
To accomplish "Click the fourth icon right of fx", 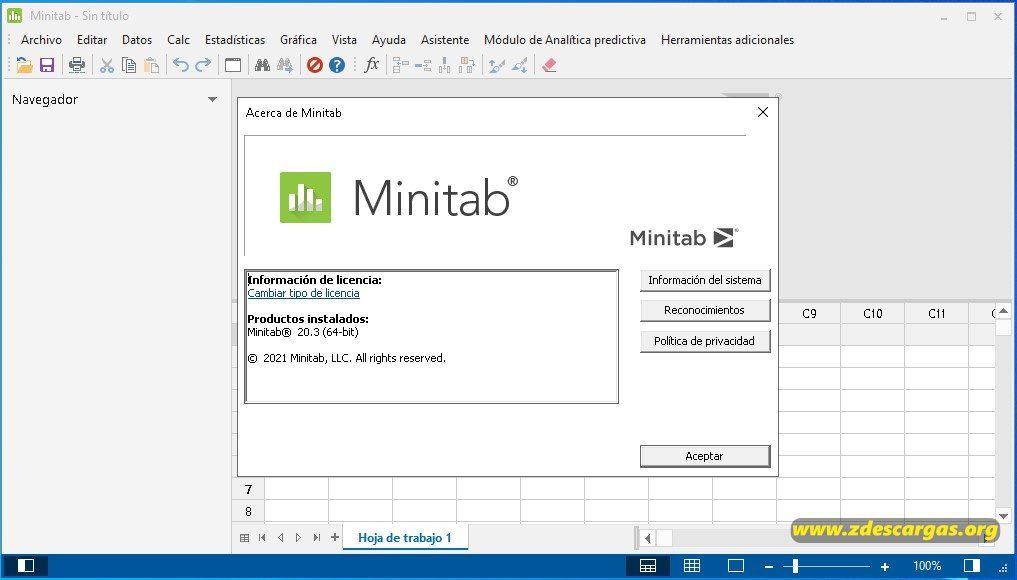I will [x=467, y=65].
